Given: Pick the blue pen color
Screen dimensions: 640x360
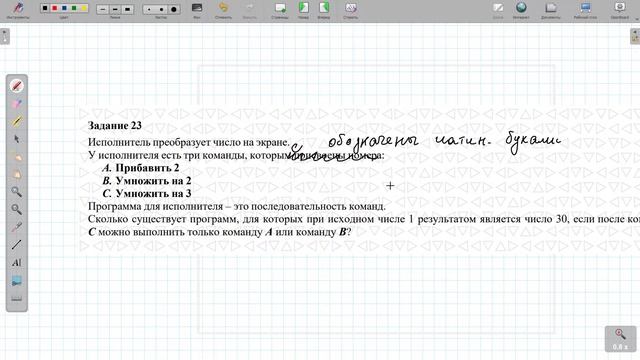Looking at the screenshot, I should pyautogui.click(x=64, y=8).
